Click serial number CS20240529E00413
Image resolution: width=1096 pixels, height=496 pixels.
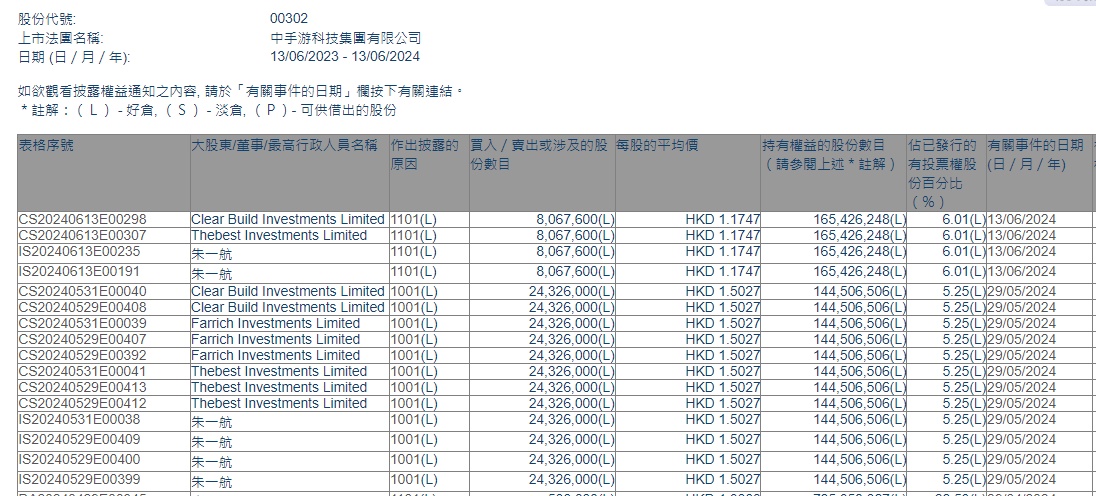(82, 388)
